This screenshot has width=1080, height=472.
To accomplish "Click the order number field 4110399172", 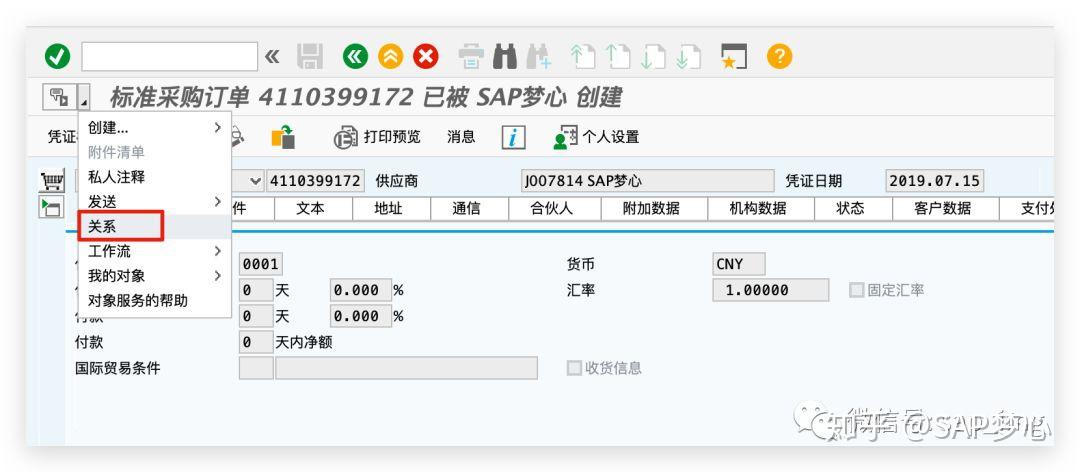I will 315,181.
